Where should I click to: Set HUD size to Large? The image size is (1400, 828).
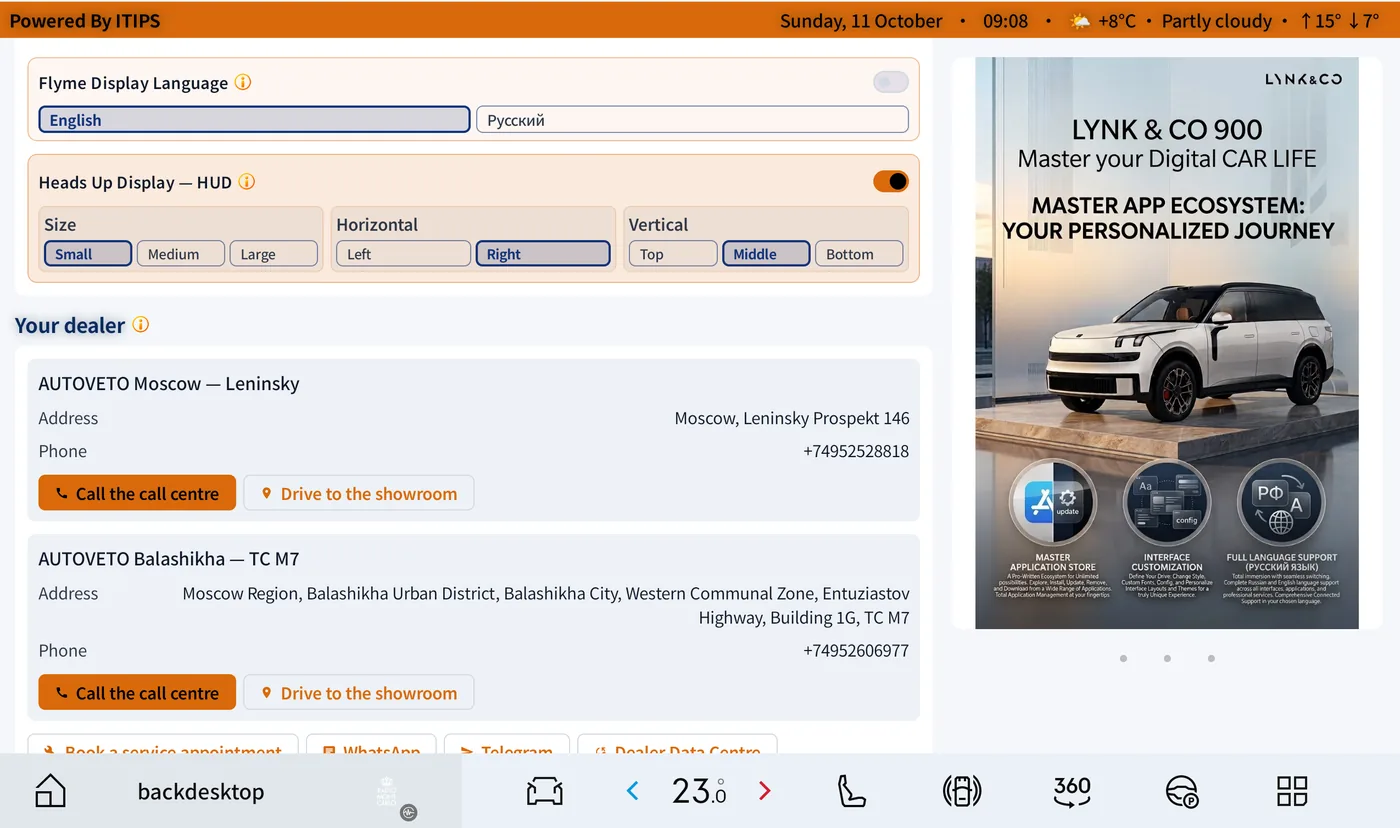click(x=274, y=254)
